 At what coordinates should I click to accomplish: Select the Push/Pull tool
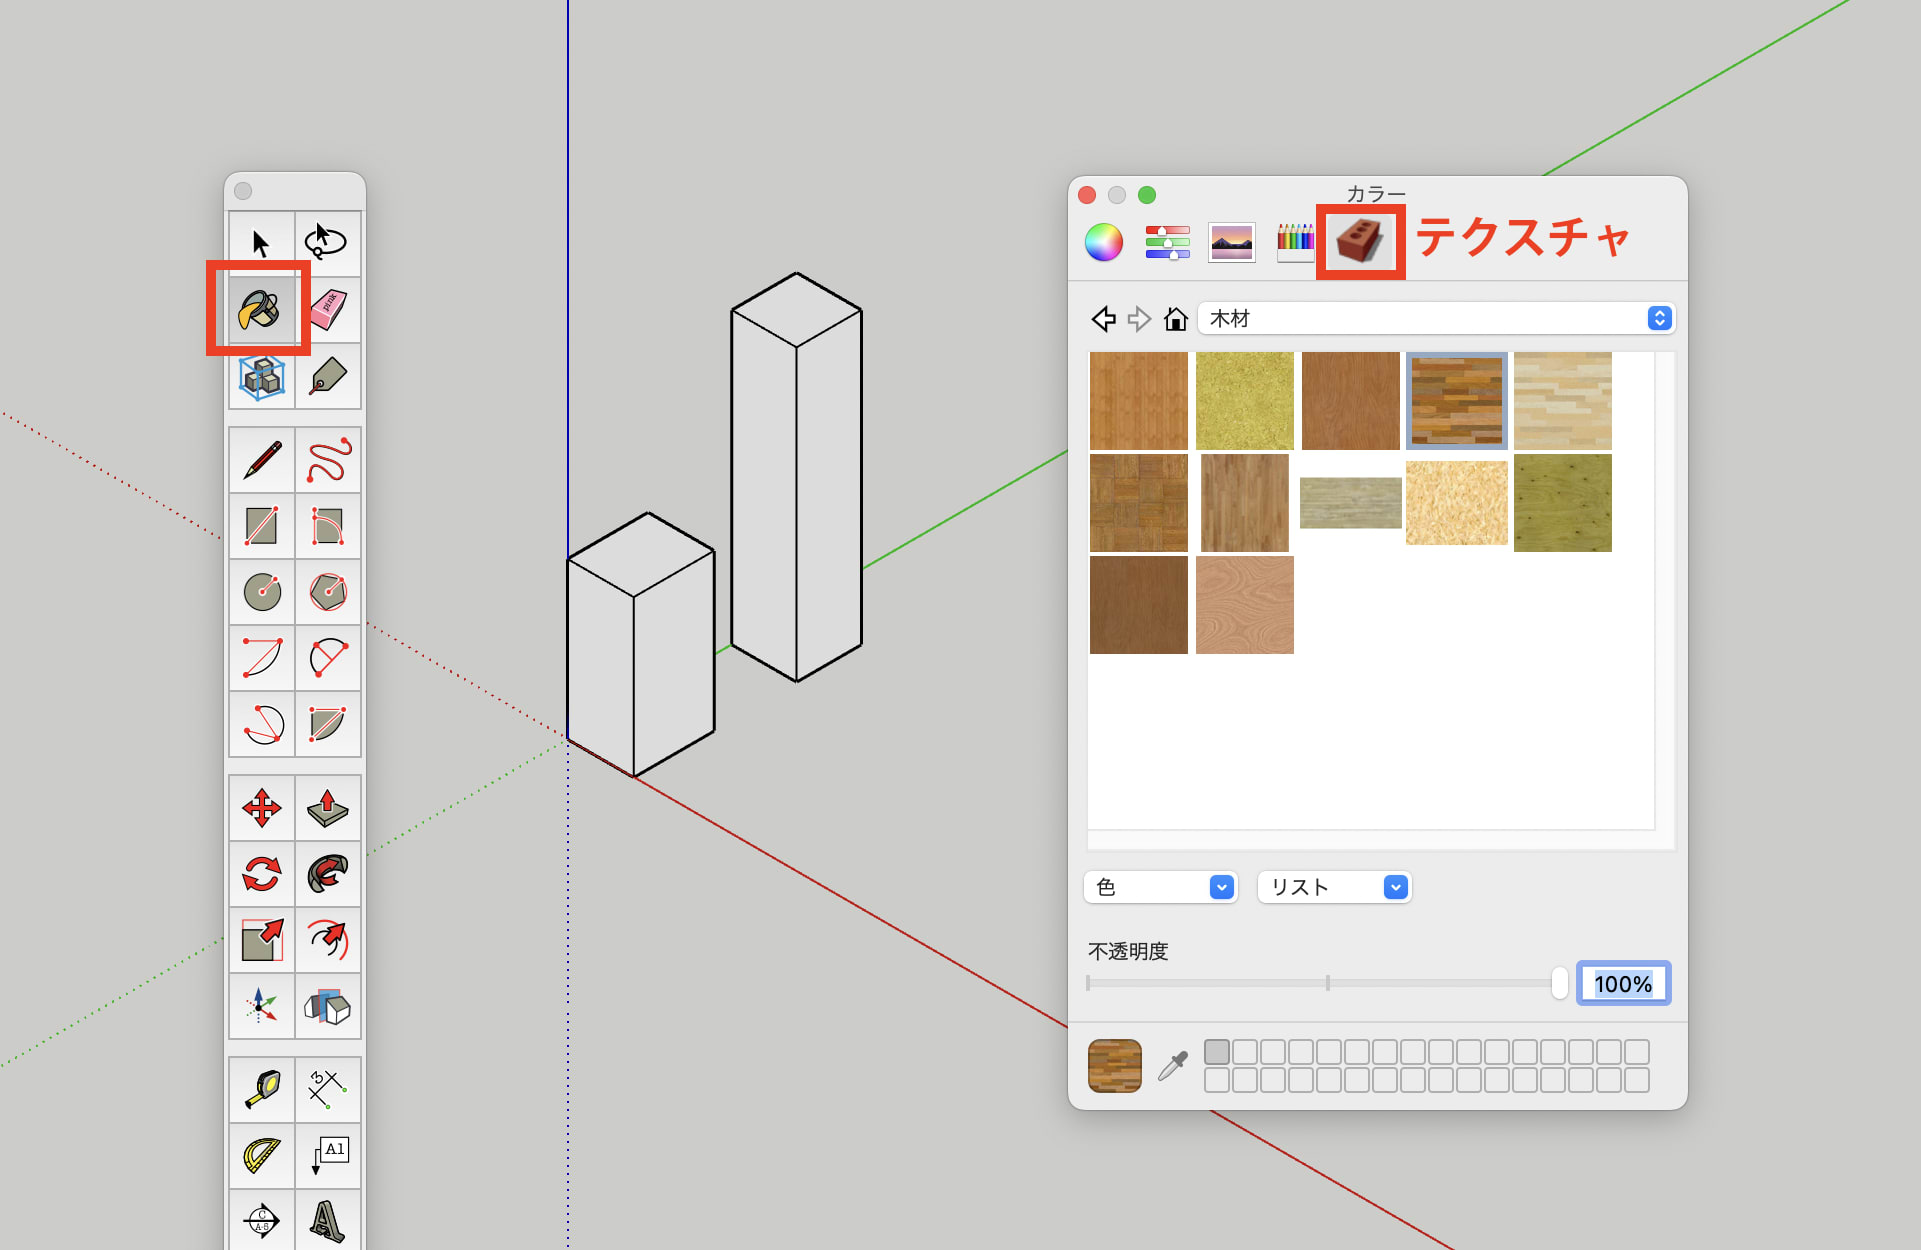click(328, 808)
